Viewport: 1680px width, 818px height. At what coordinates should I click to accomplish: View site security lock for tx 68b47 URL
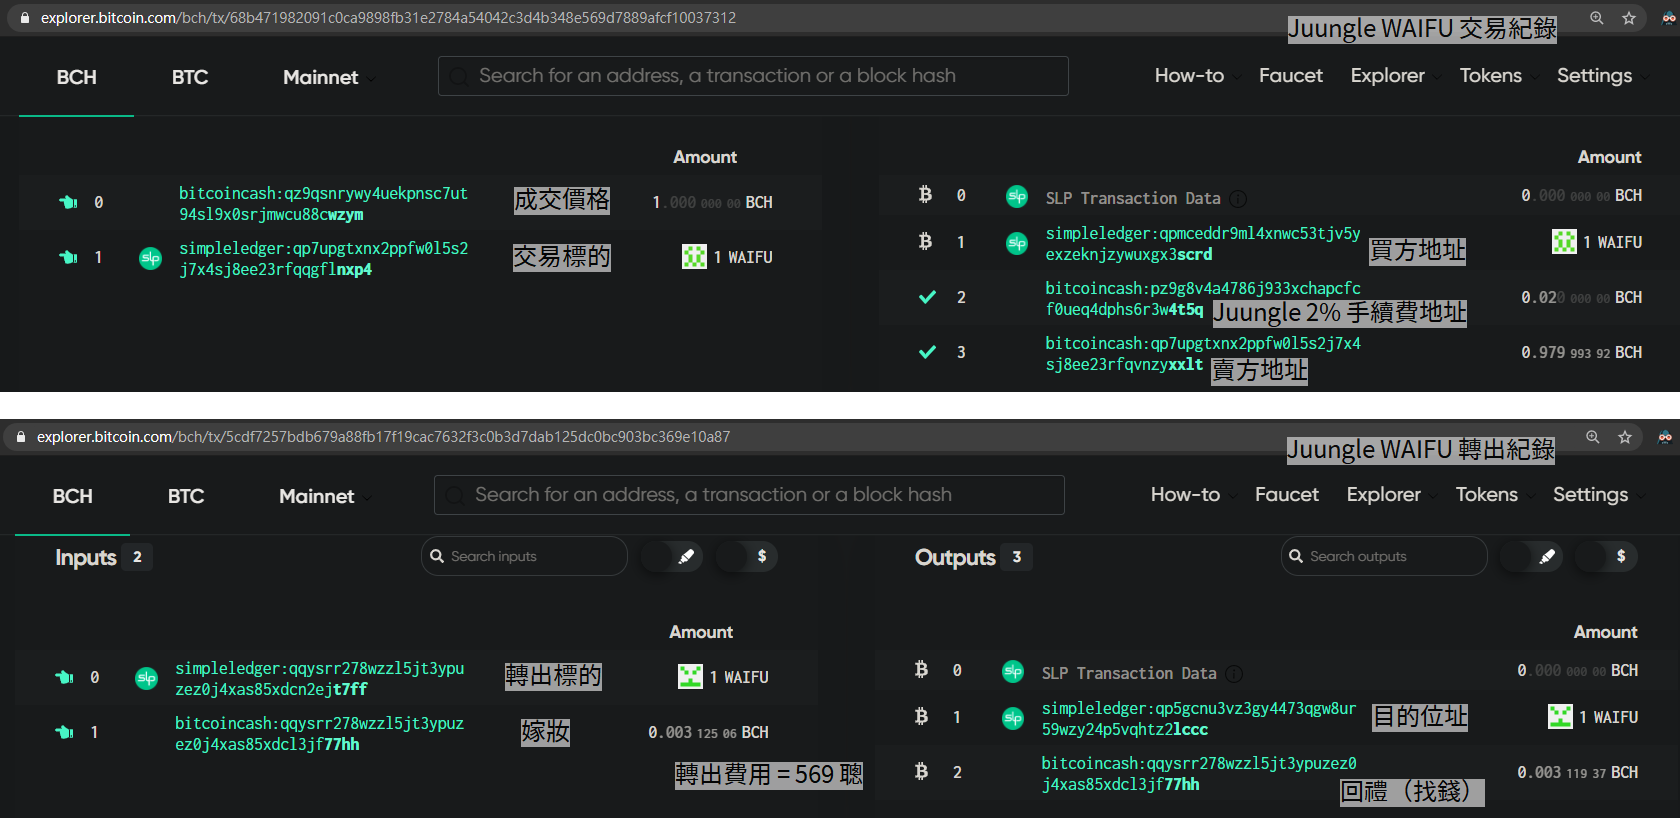25,18
